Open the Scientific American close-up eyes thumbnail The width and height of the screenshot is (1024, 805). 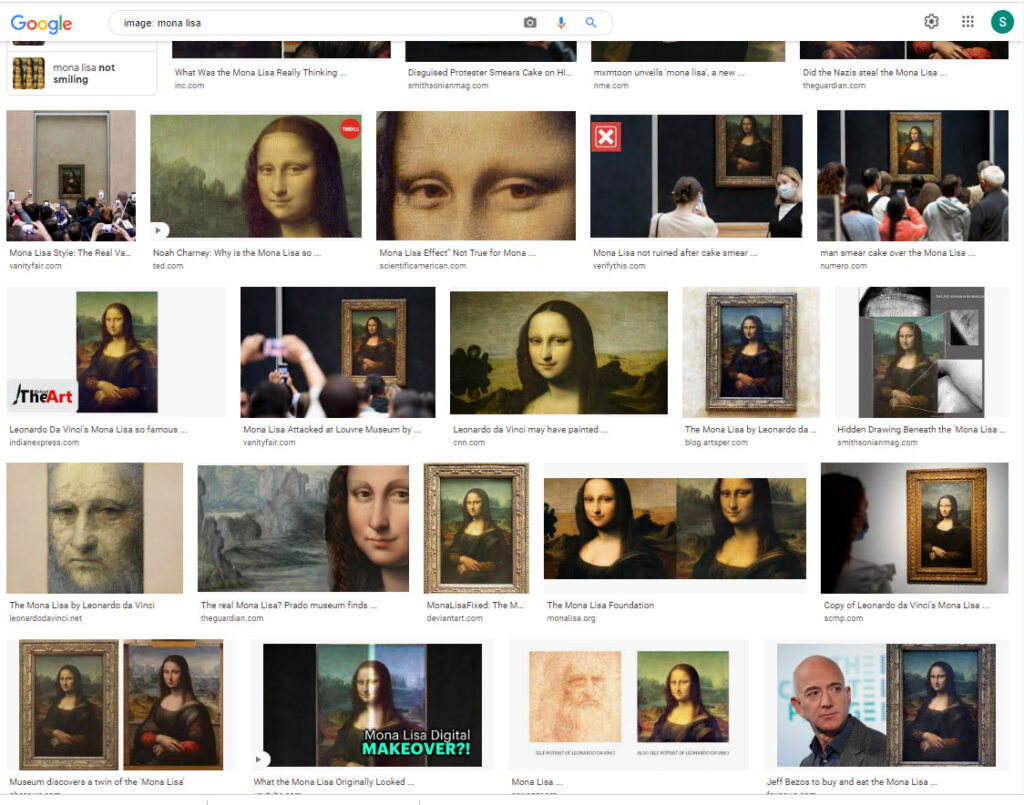tap(475, 176)
